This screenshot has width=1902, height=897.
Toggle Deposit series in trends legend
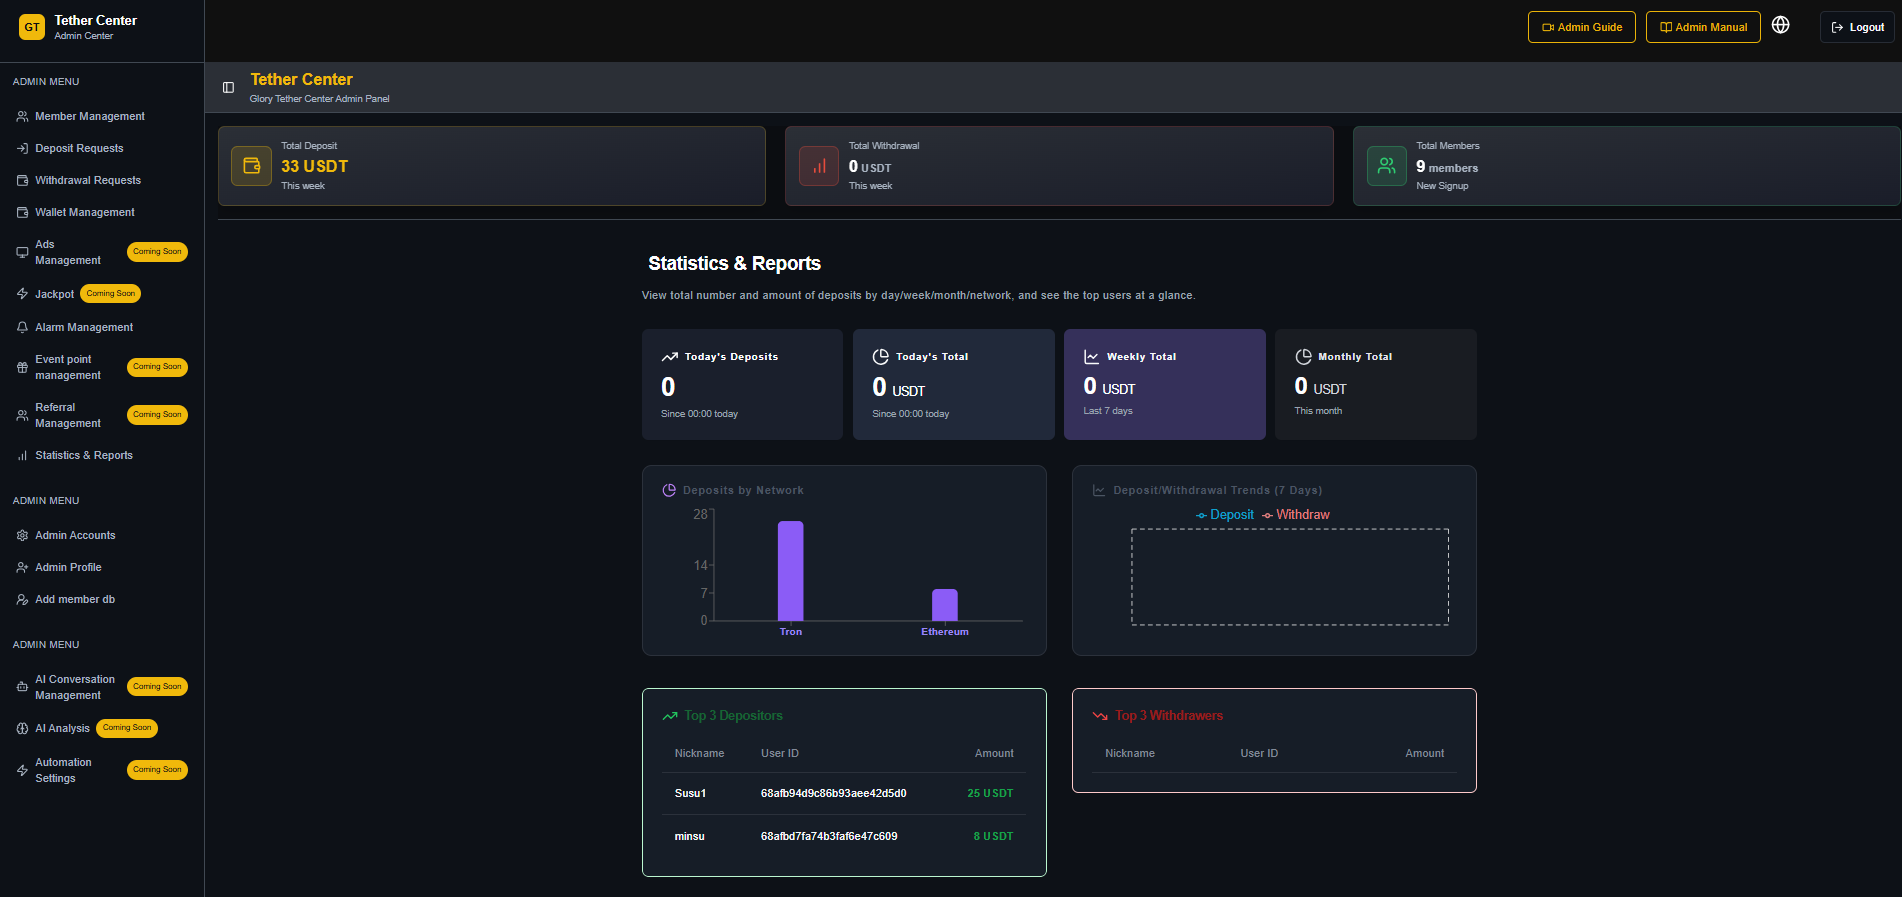pyautogui.click(x=1225, y=515)
